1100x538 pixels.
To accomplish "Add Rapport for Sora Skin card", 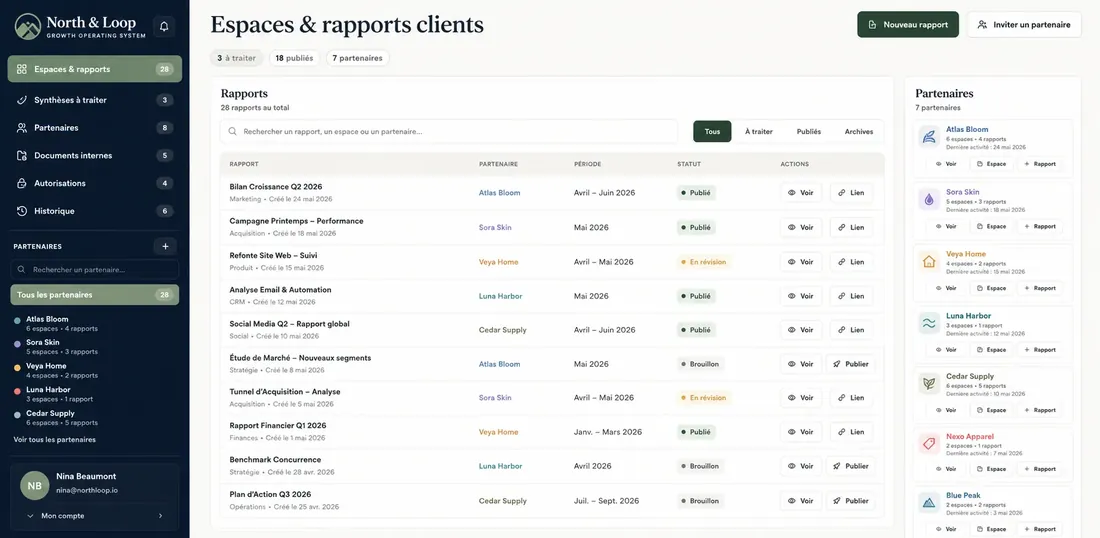I will tap(1040, 227).
